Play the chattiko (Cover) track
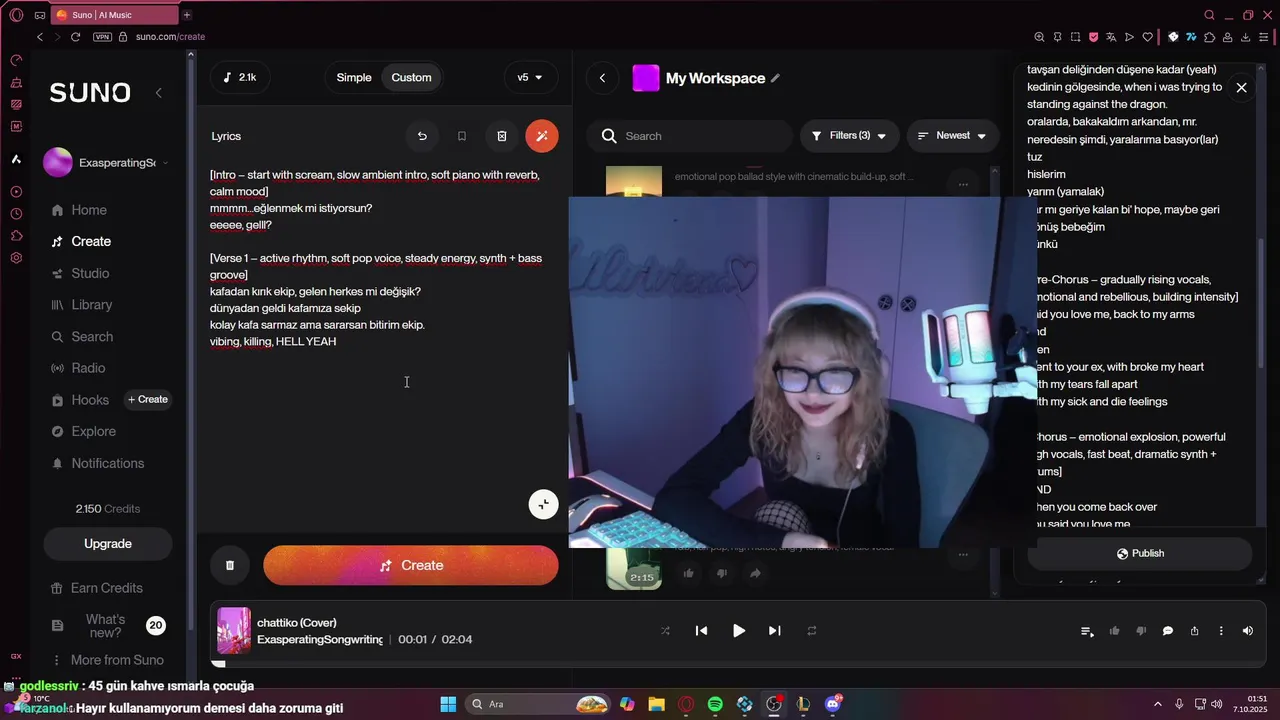1280x720 pixels. (738, 631)
